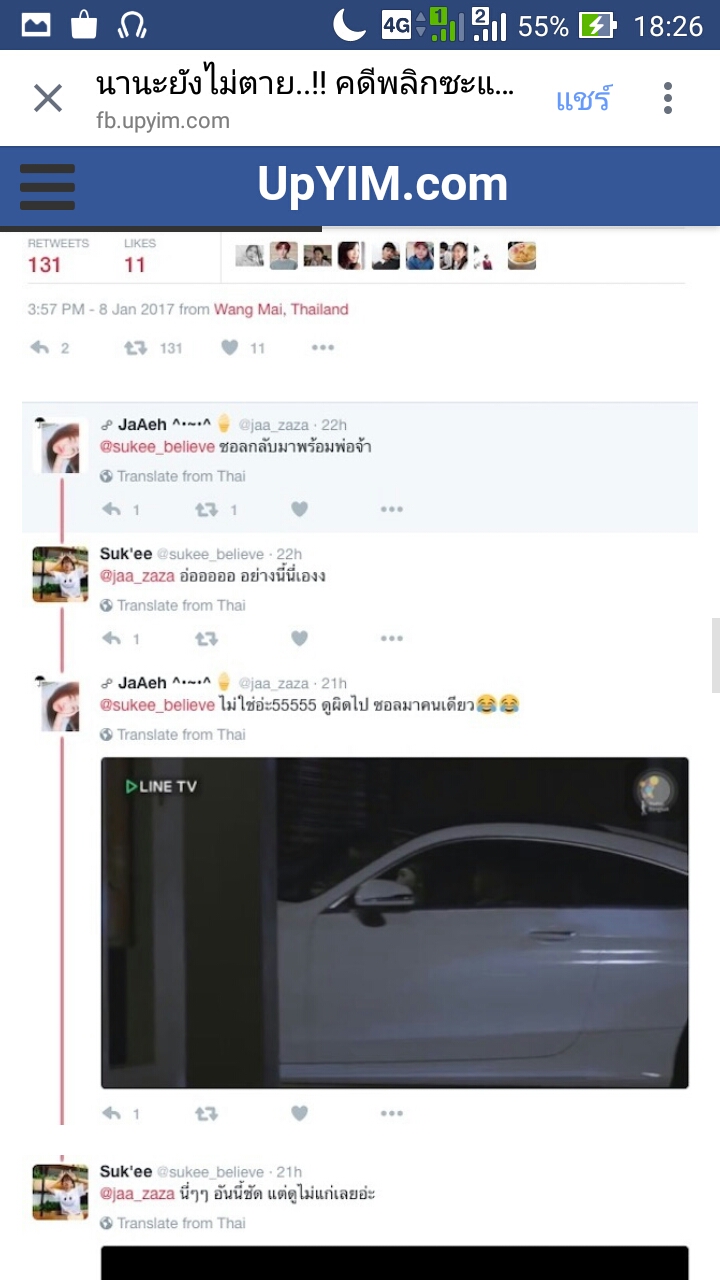Tap the UpYIM.com site title
The width and height of the screenshot is (720, 1280).
(x=383, y=185)
